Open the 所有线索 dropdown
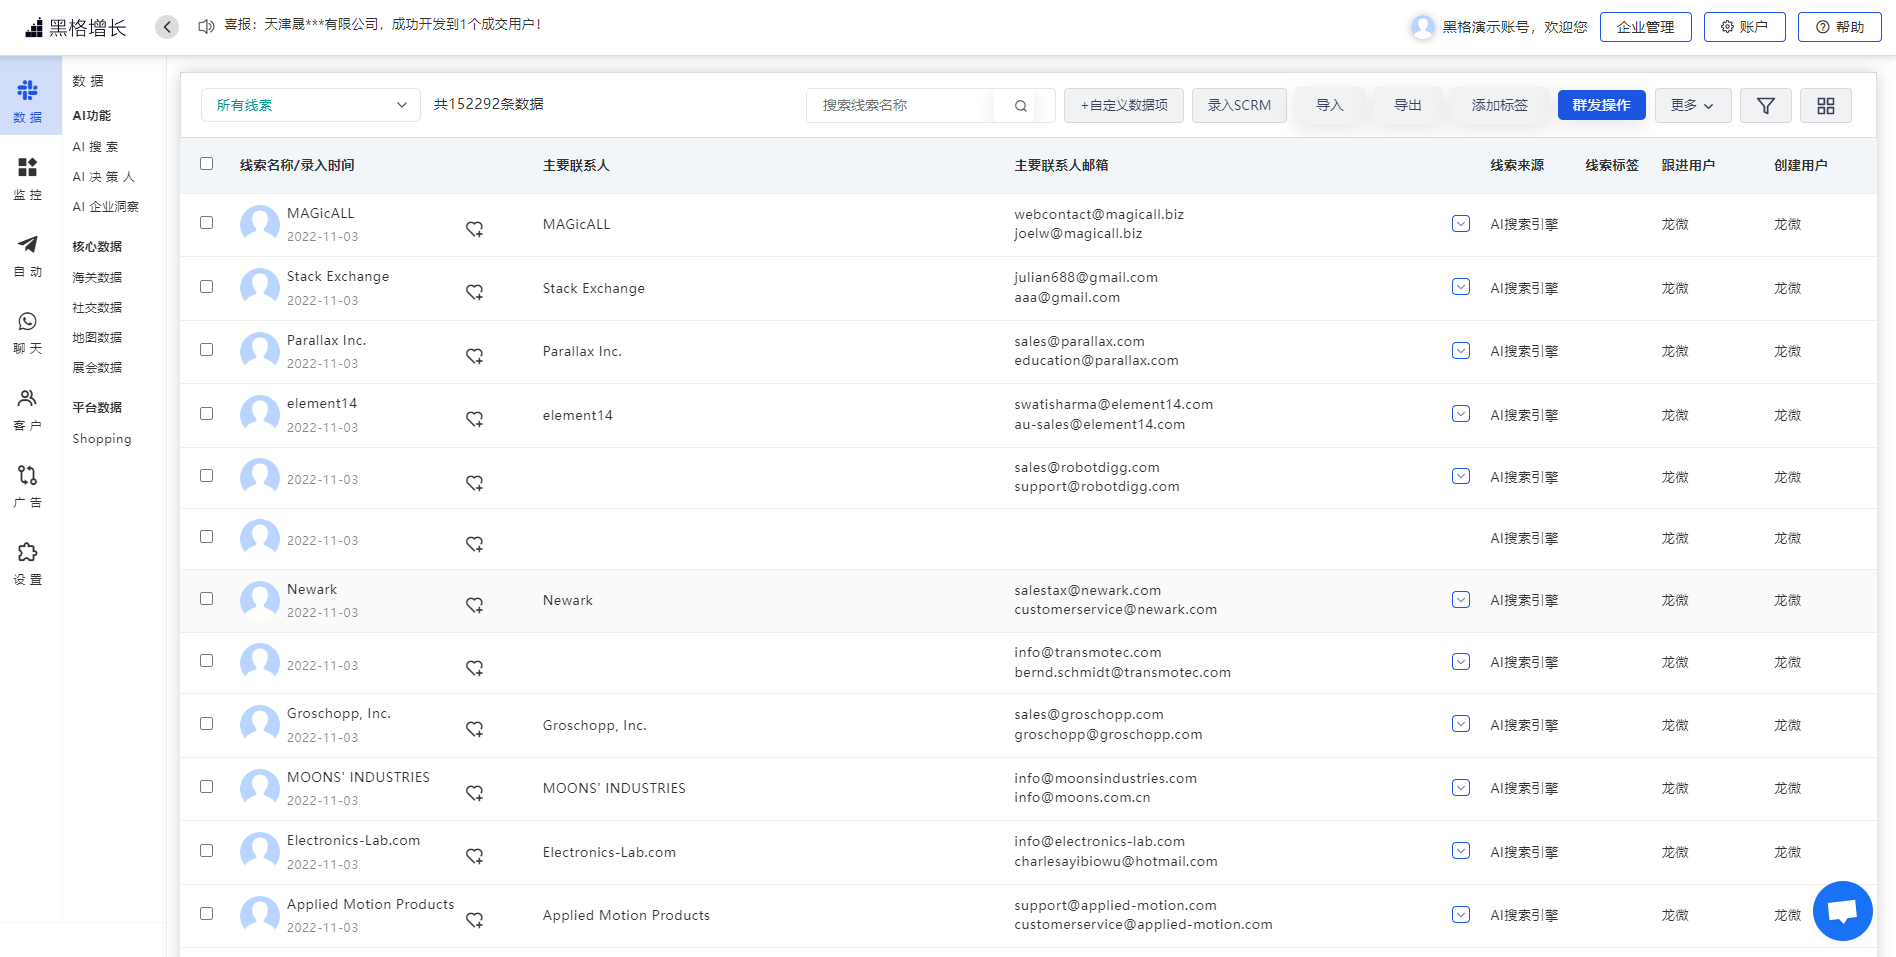Viewport: 1896px width, 957px height. 311,105
